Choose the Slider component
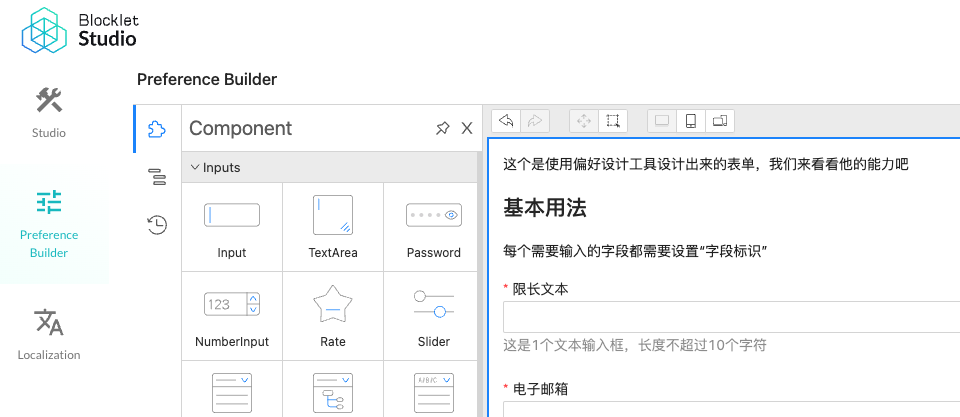 pyautogui.click(x=433, y=316)
